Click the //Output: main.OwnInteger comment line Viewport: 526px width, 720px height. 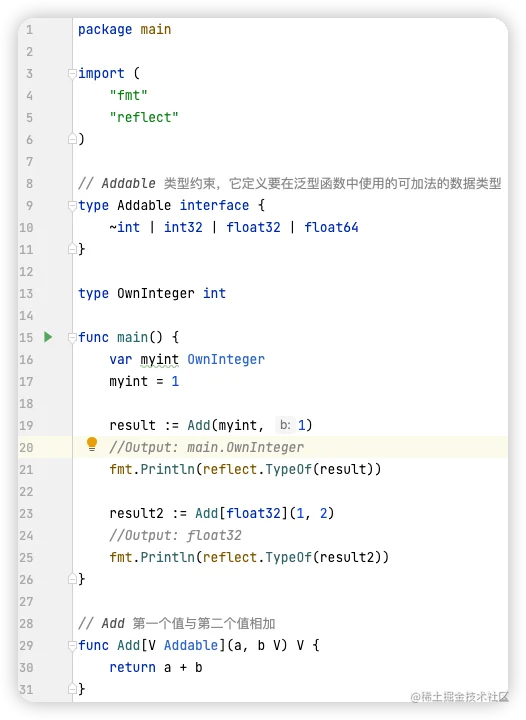(x=206, y=448)
